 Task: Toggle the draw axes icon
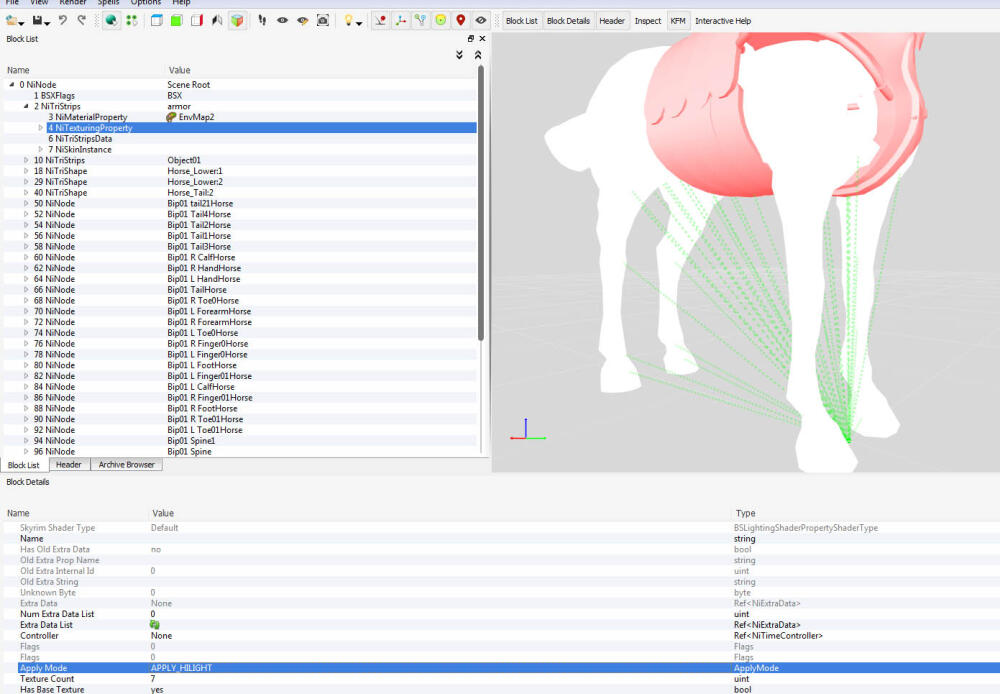[401, 20]
